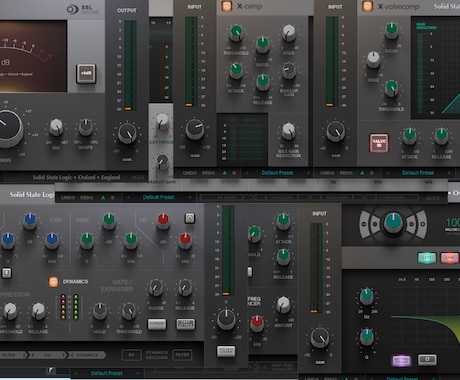The width and height of the screenshot is (460, 380).
Task: Click the Max Gain Reduction knob in X-comp
Action: [x=289, y=131]
